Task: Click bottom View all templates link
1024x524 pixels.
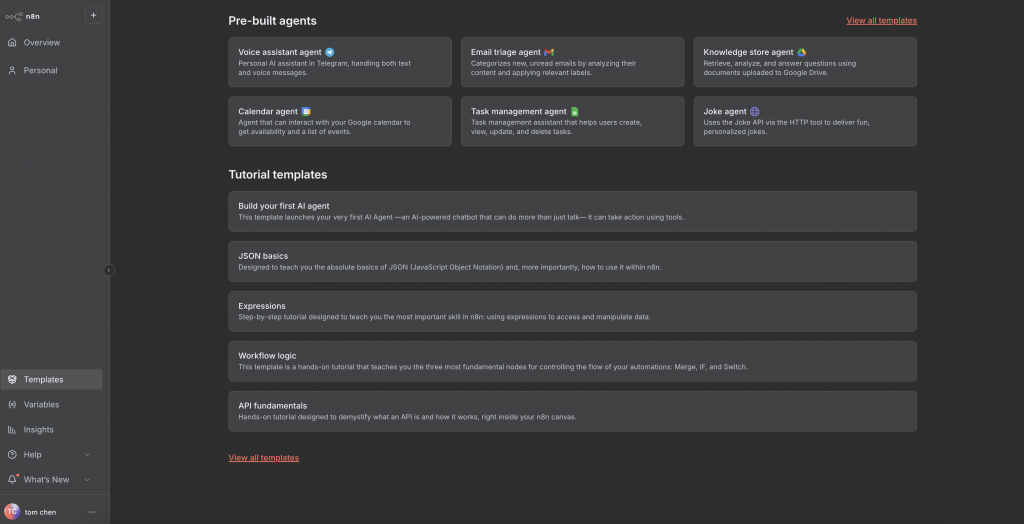Action: point(263,458)
